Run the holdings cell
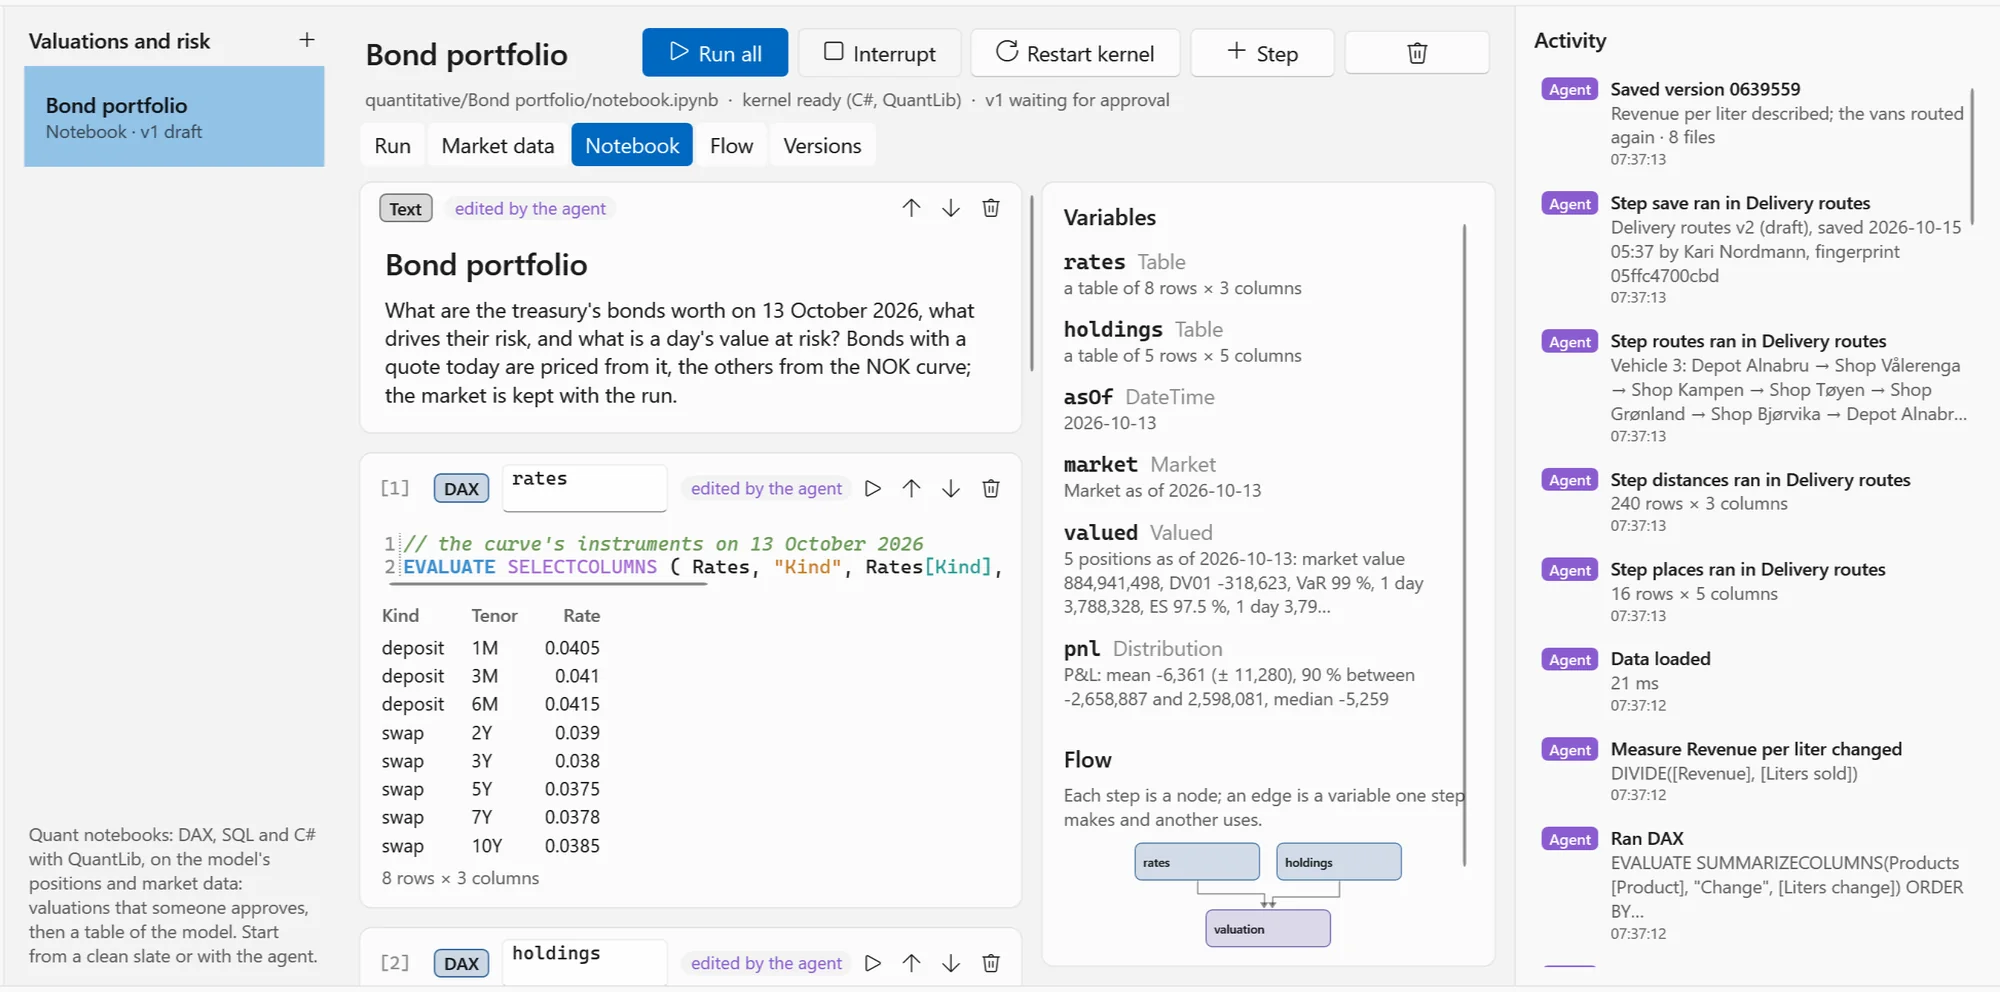 tap(873, 963)
